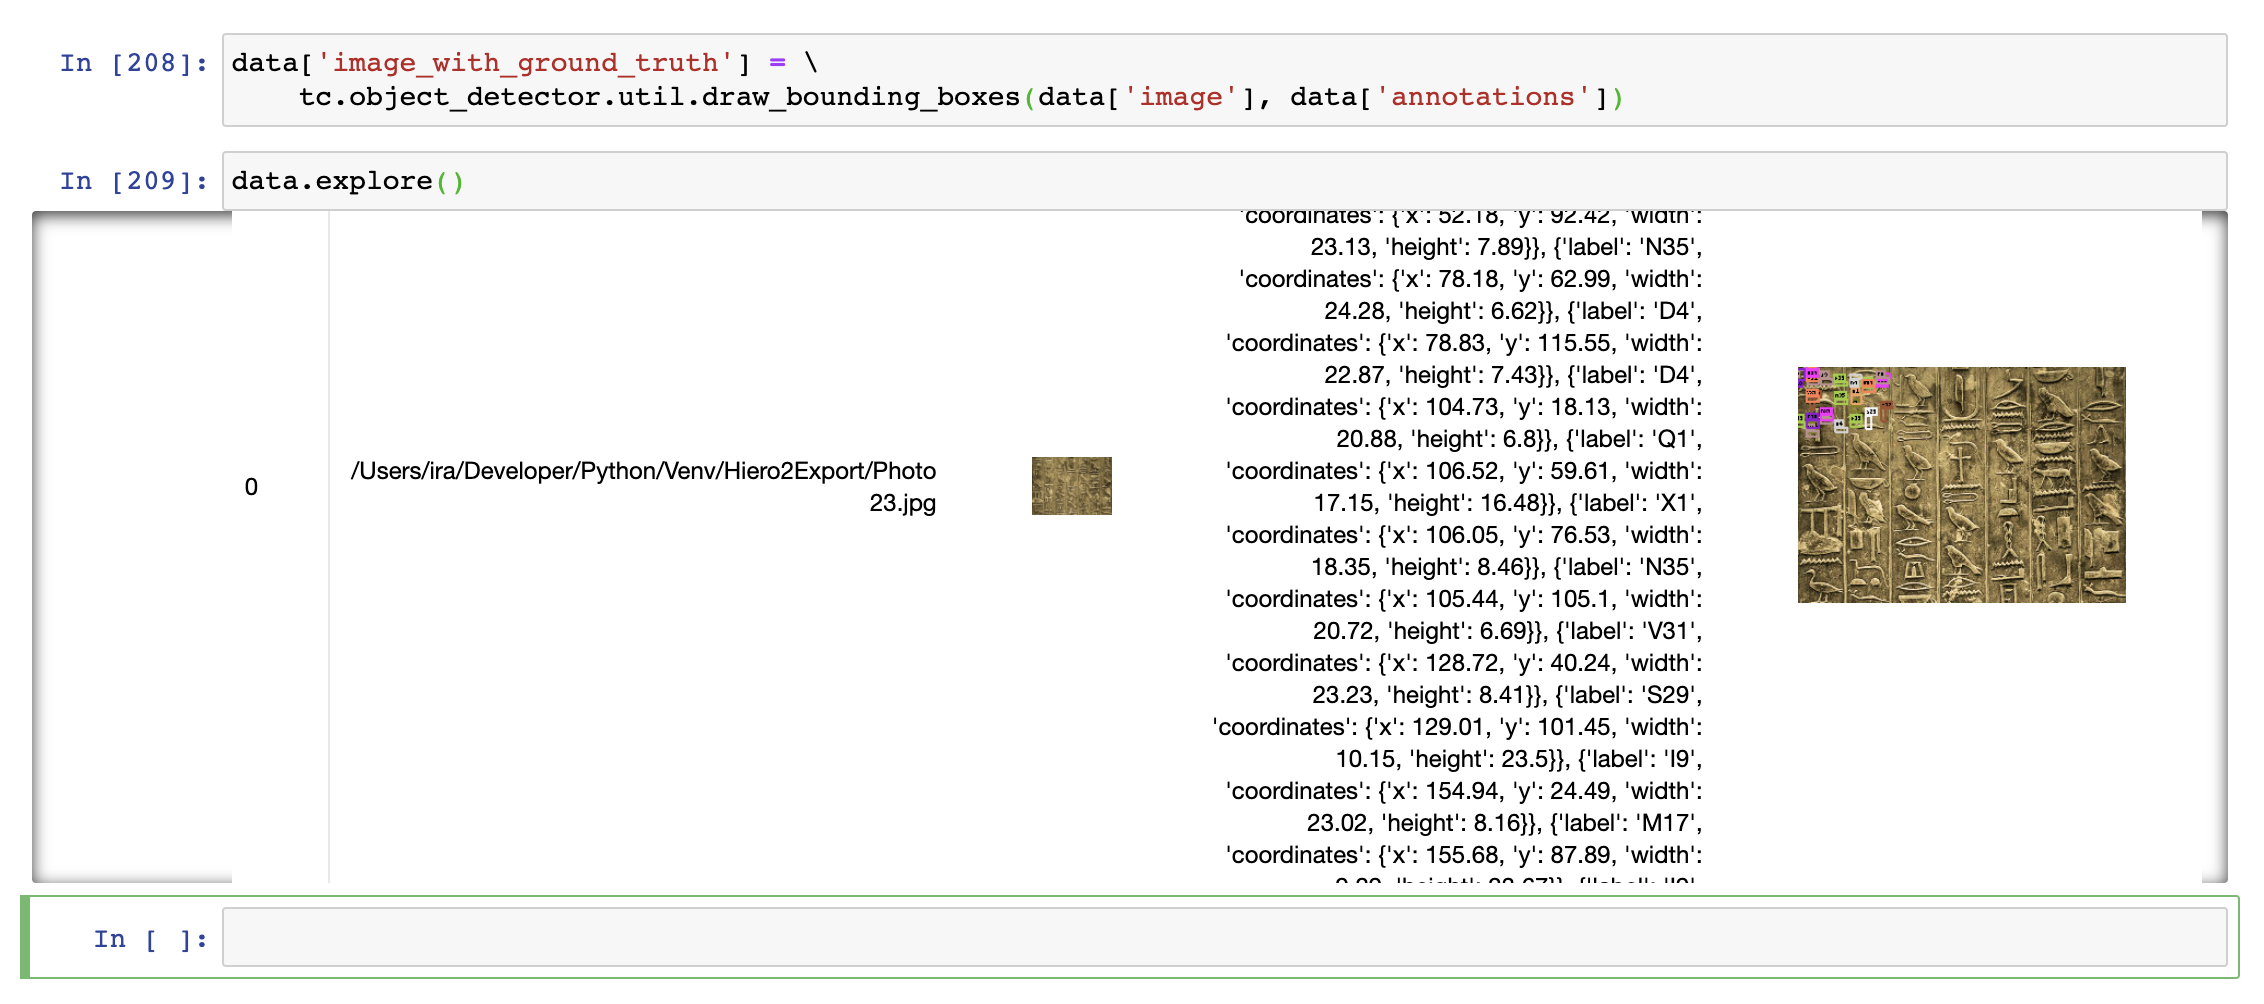Click the row index 0 in explore output
Image resolution: width=2264 pixels, height=1004 pixels.
(x=252, y=487)
